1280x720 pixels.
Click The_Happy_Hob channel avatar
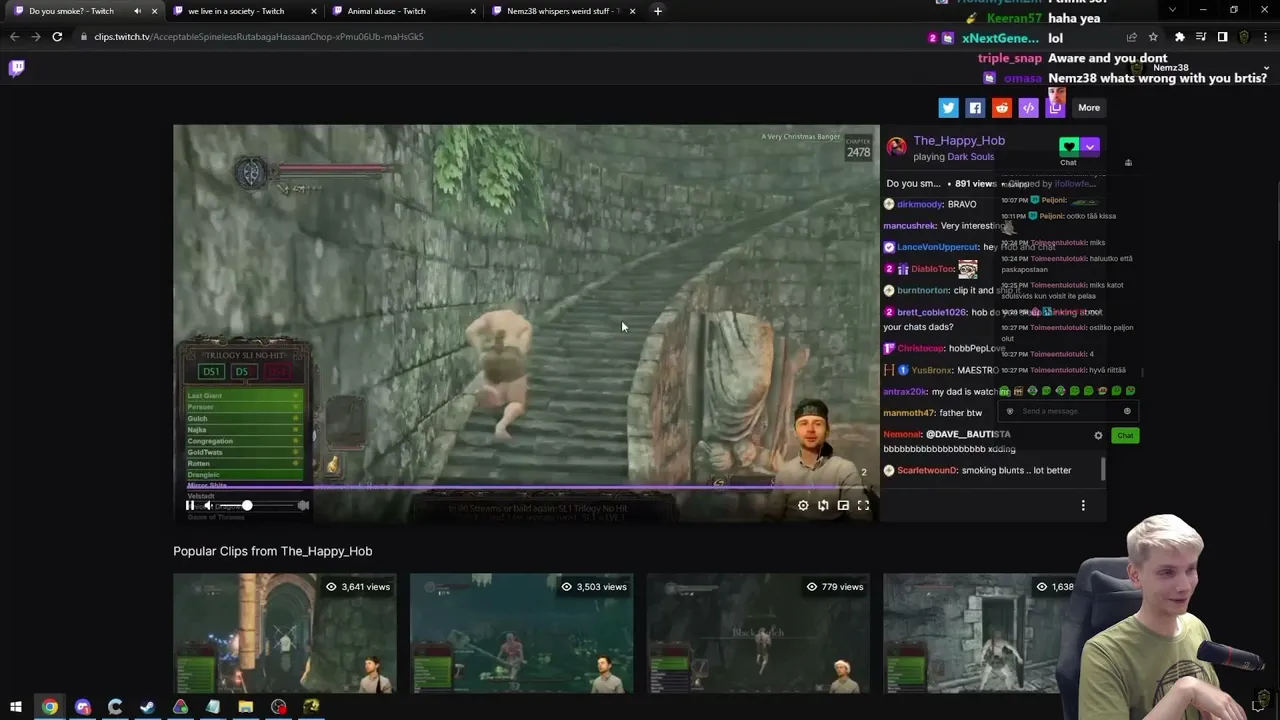click(x=897, y=148)
